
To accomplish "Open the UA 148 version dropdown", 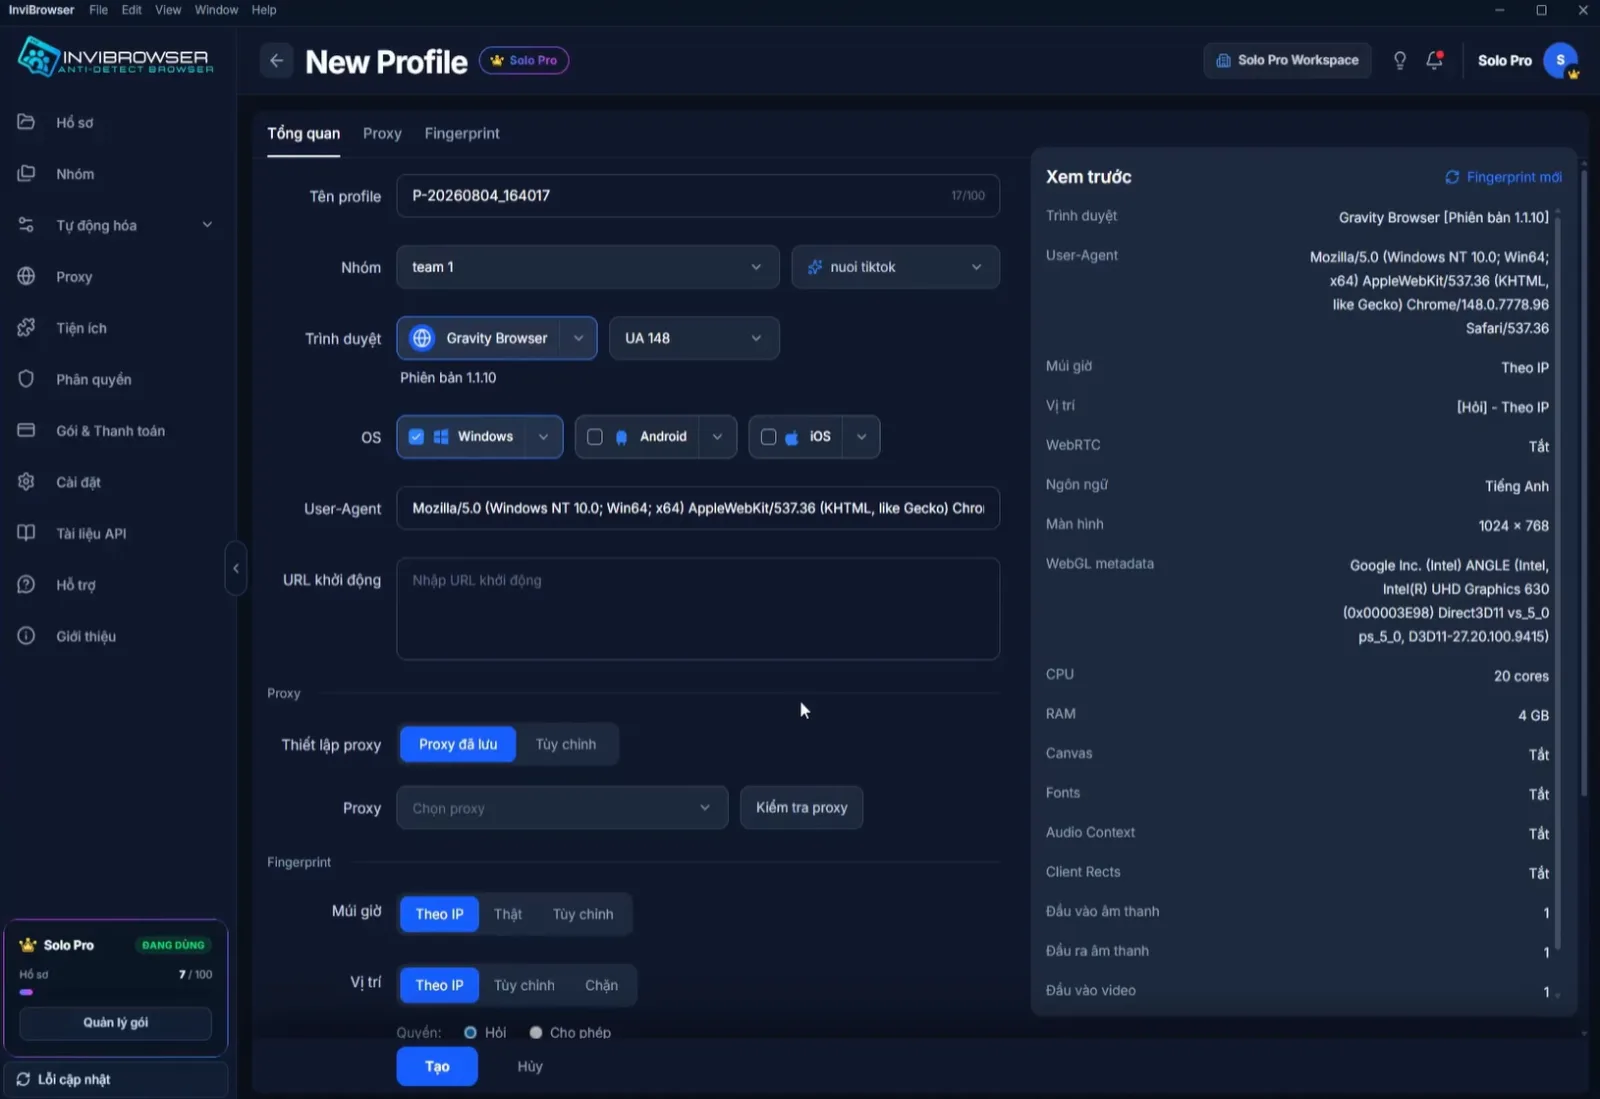I will point(693,338).
